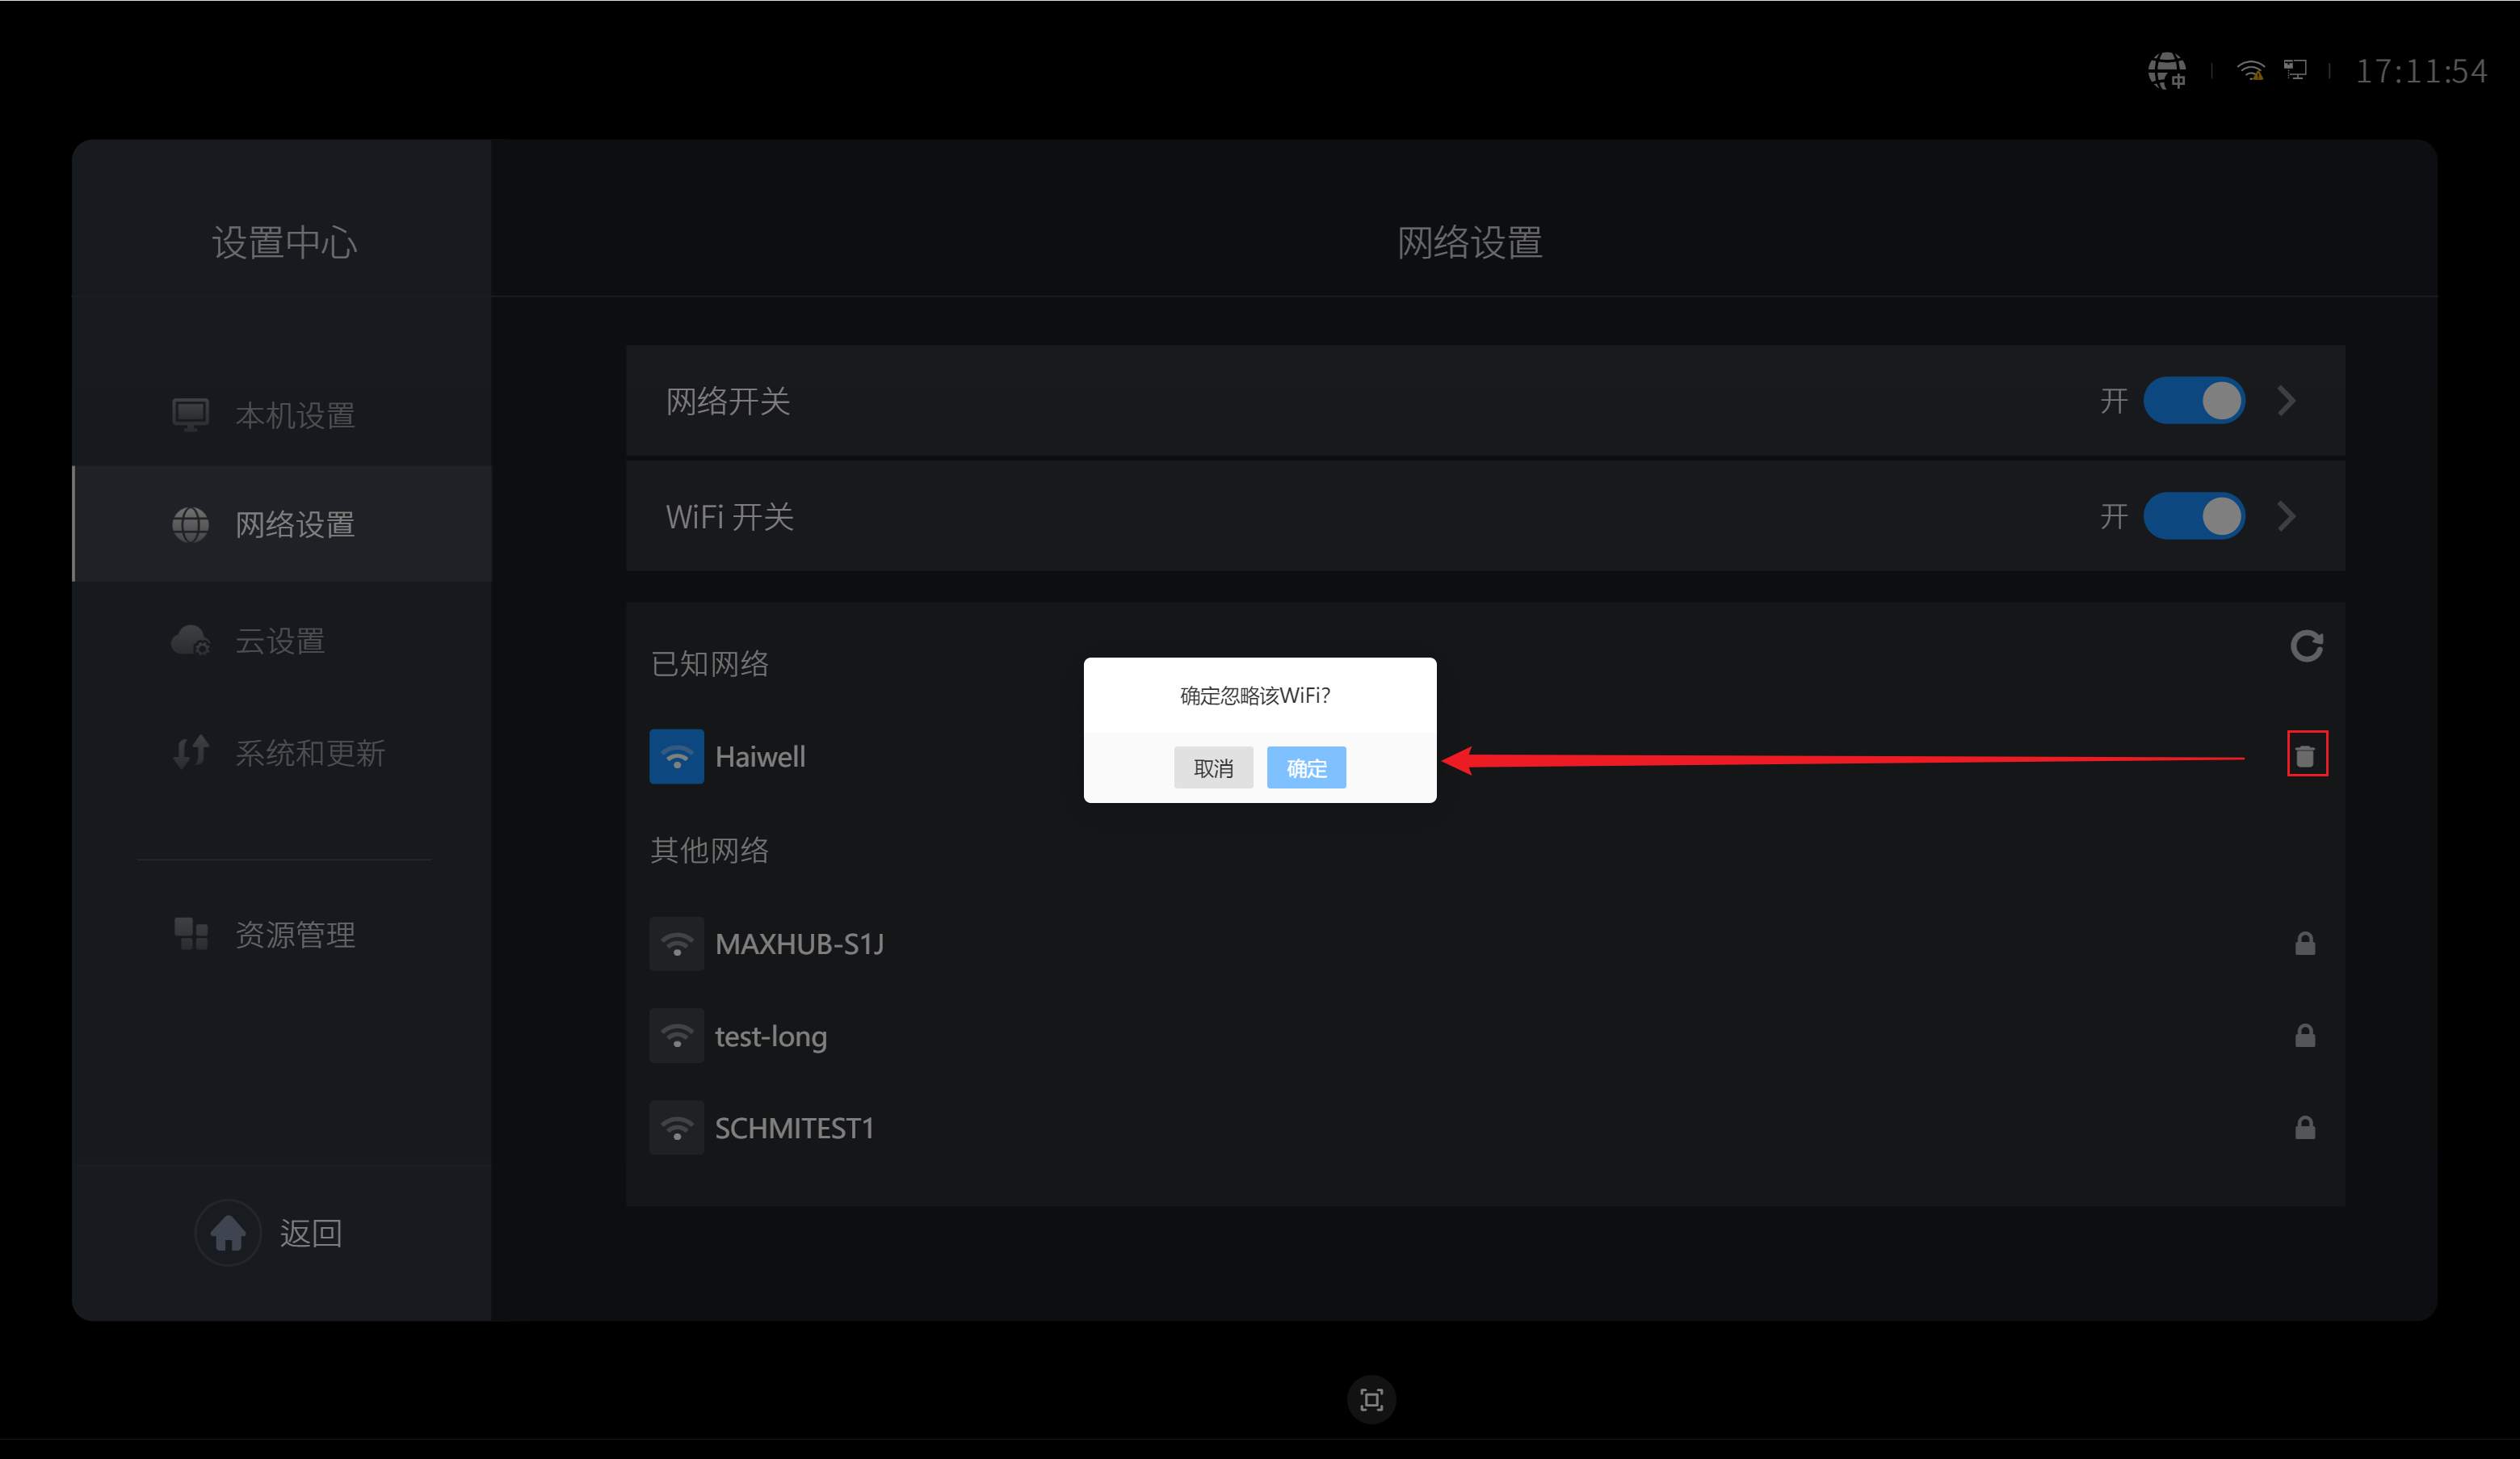Select 网络设置 in sidebar
Image resolution: width=2520 pixels, height=1459 pixels.
tap(282, 523)
